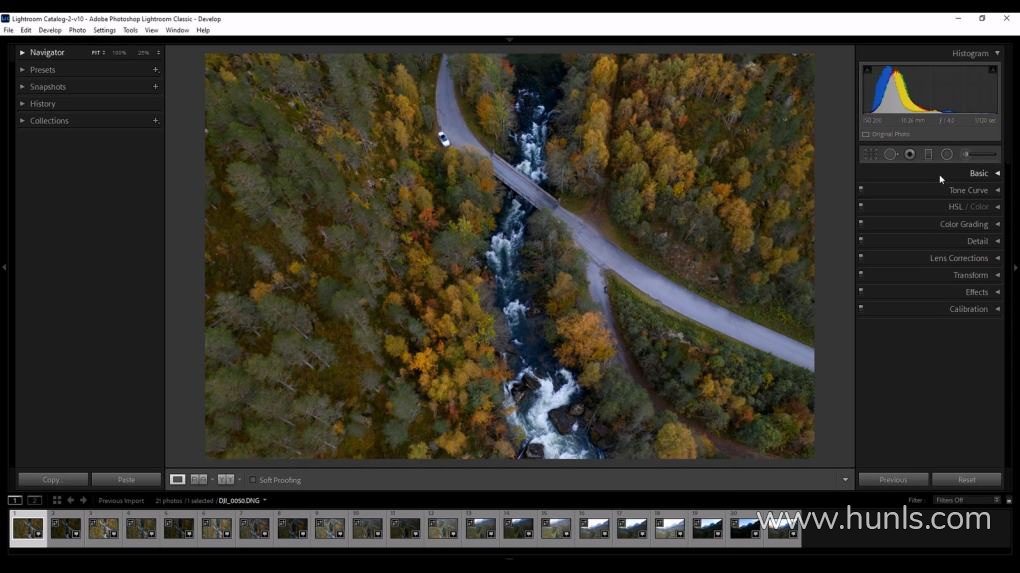Select the Red Eye Correction tool icon
The width and height of the screenshot is (1020, 573).
click(x=910, y=154)
